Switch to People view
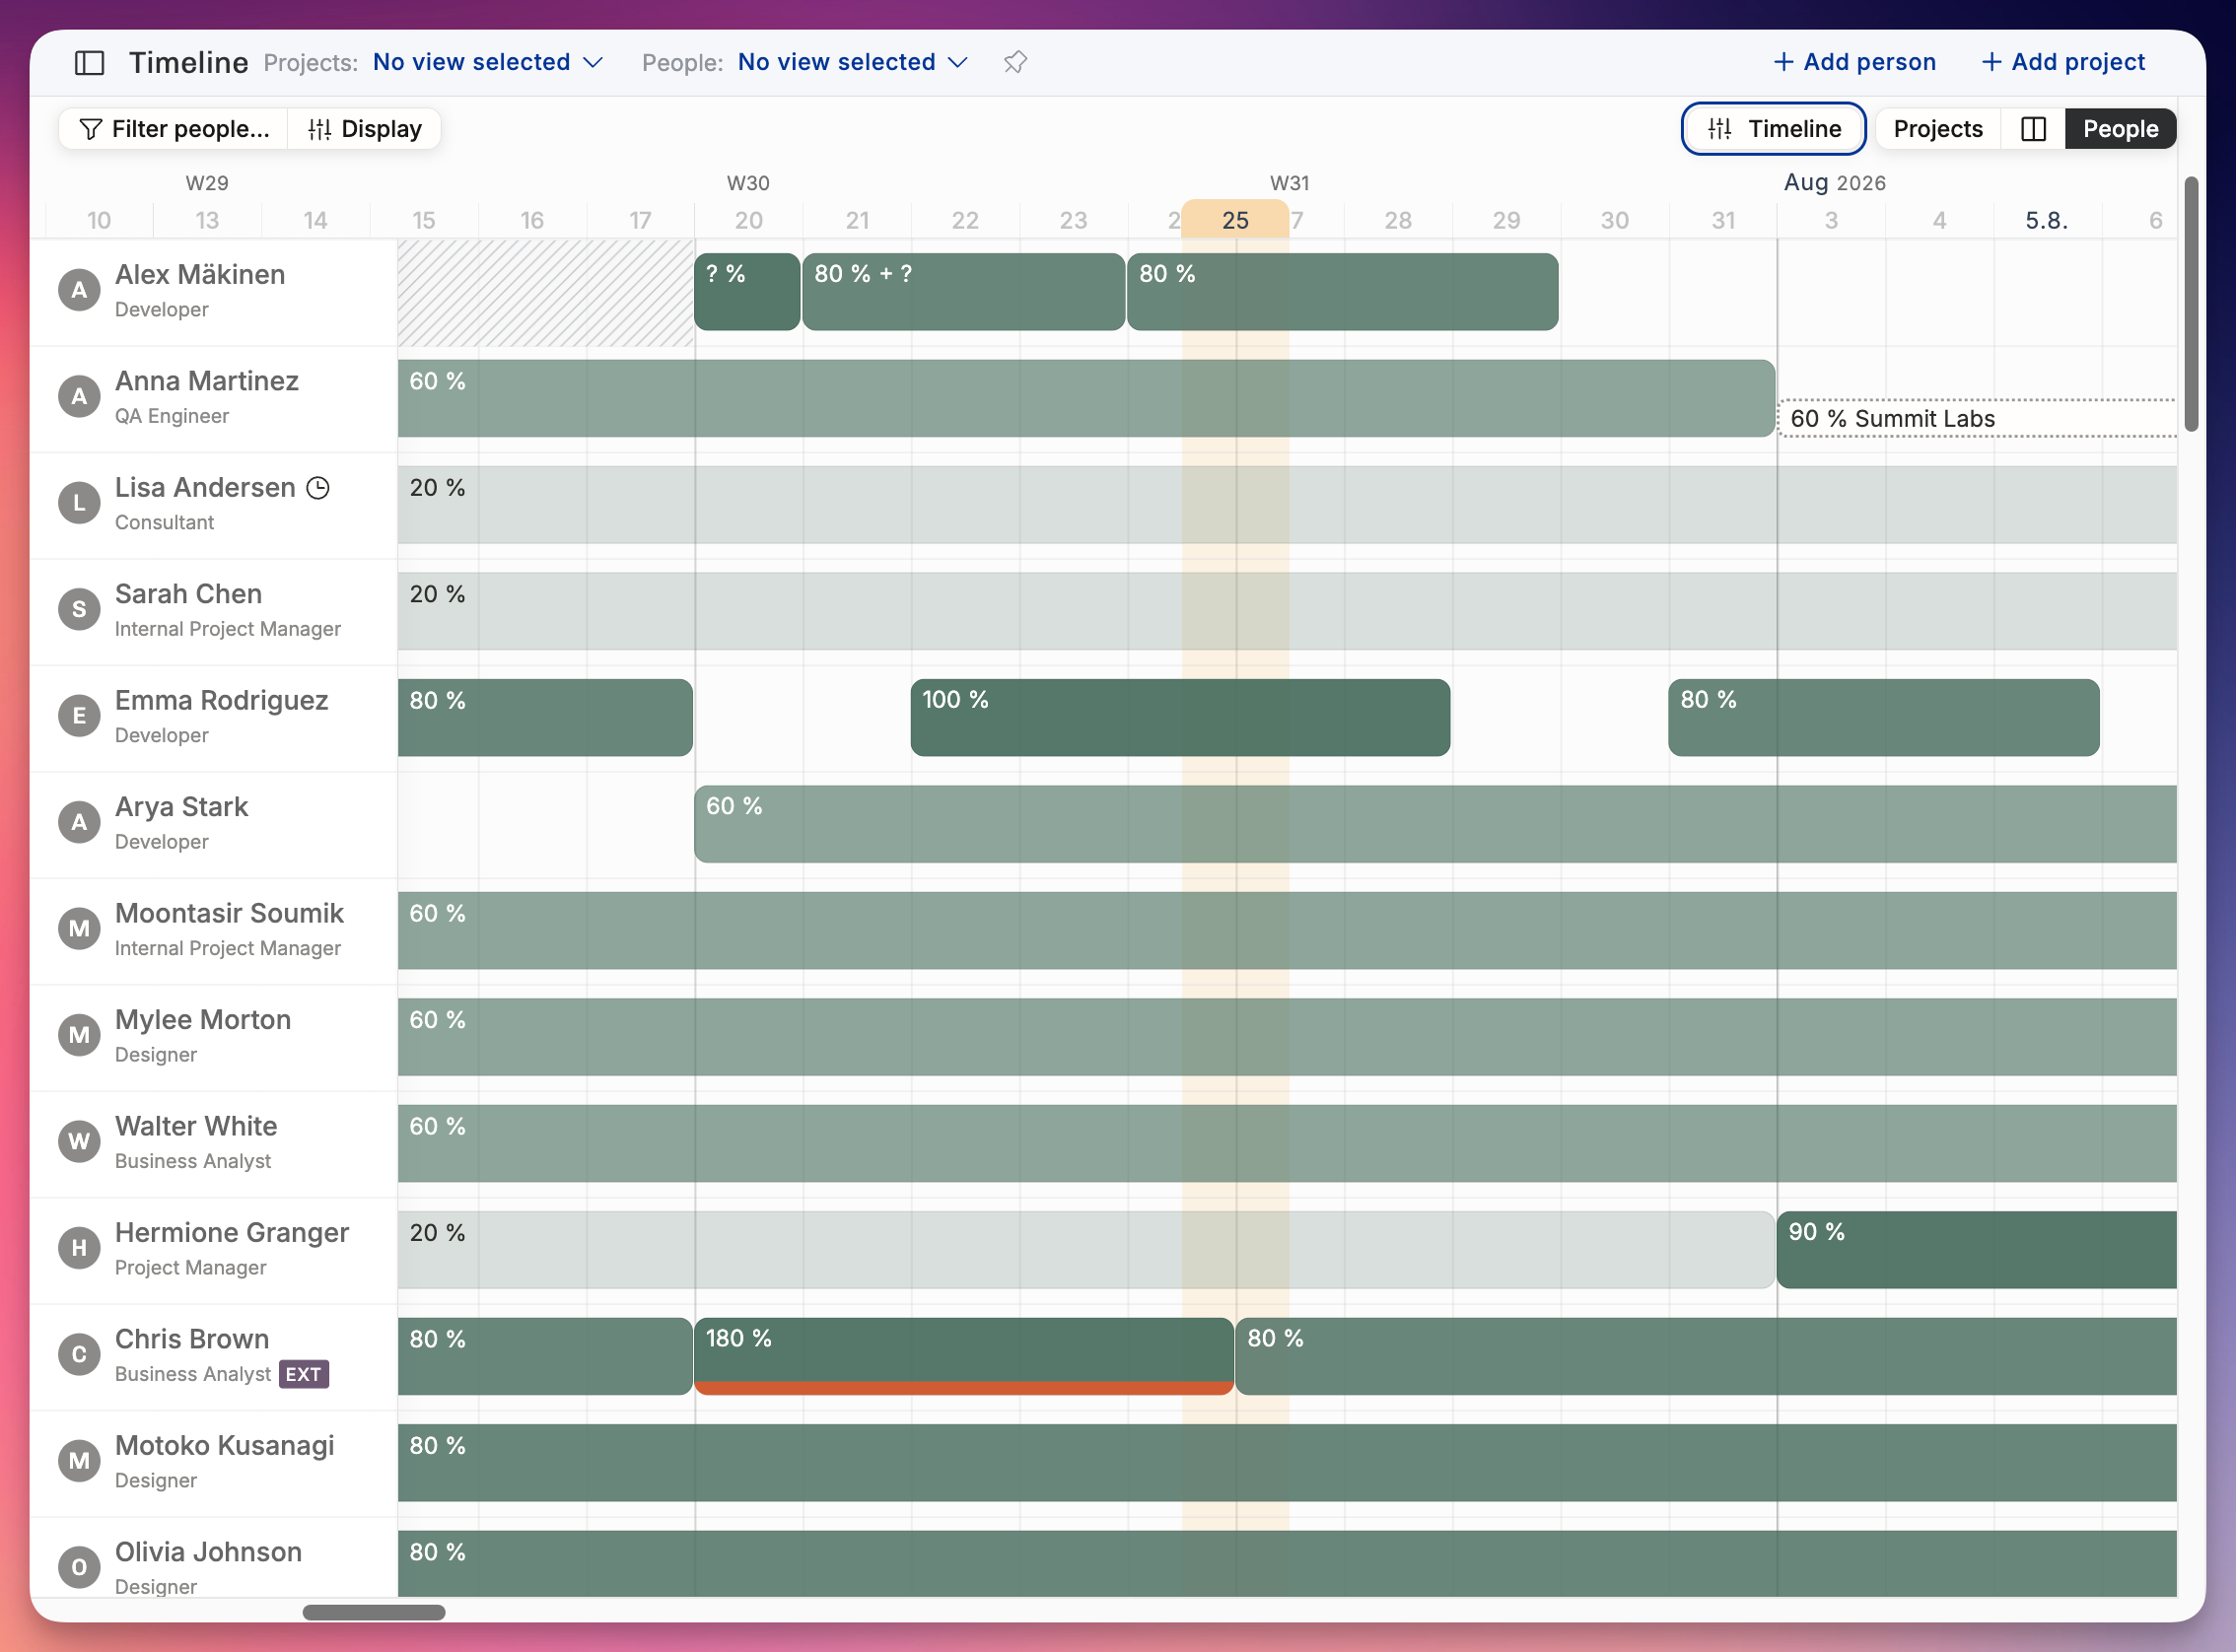Image resolution: width=2236 pixels, height=1652 pixels. [2120, 129]
